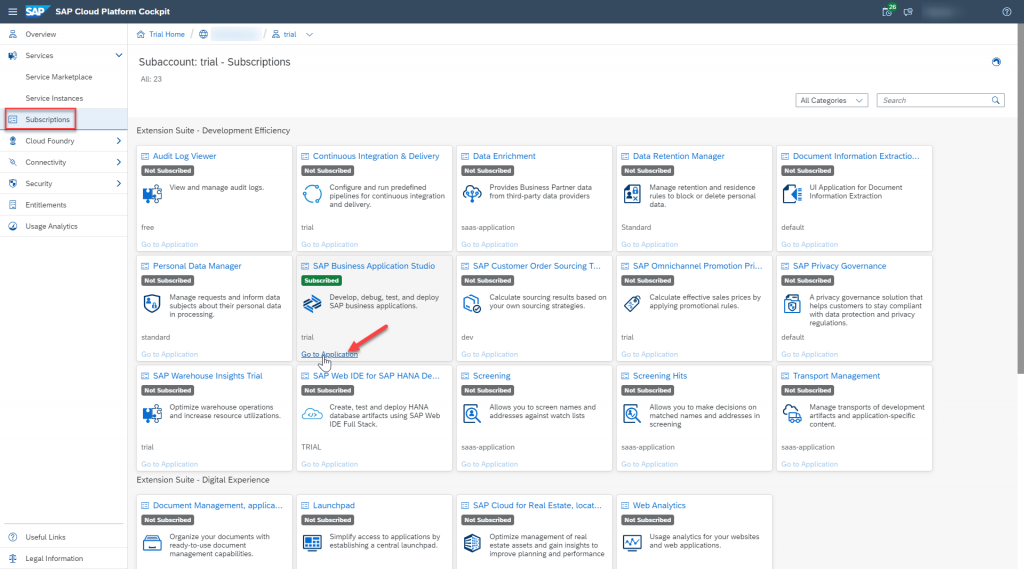Open Useful Links in the sidebar

click(63, 537)
